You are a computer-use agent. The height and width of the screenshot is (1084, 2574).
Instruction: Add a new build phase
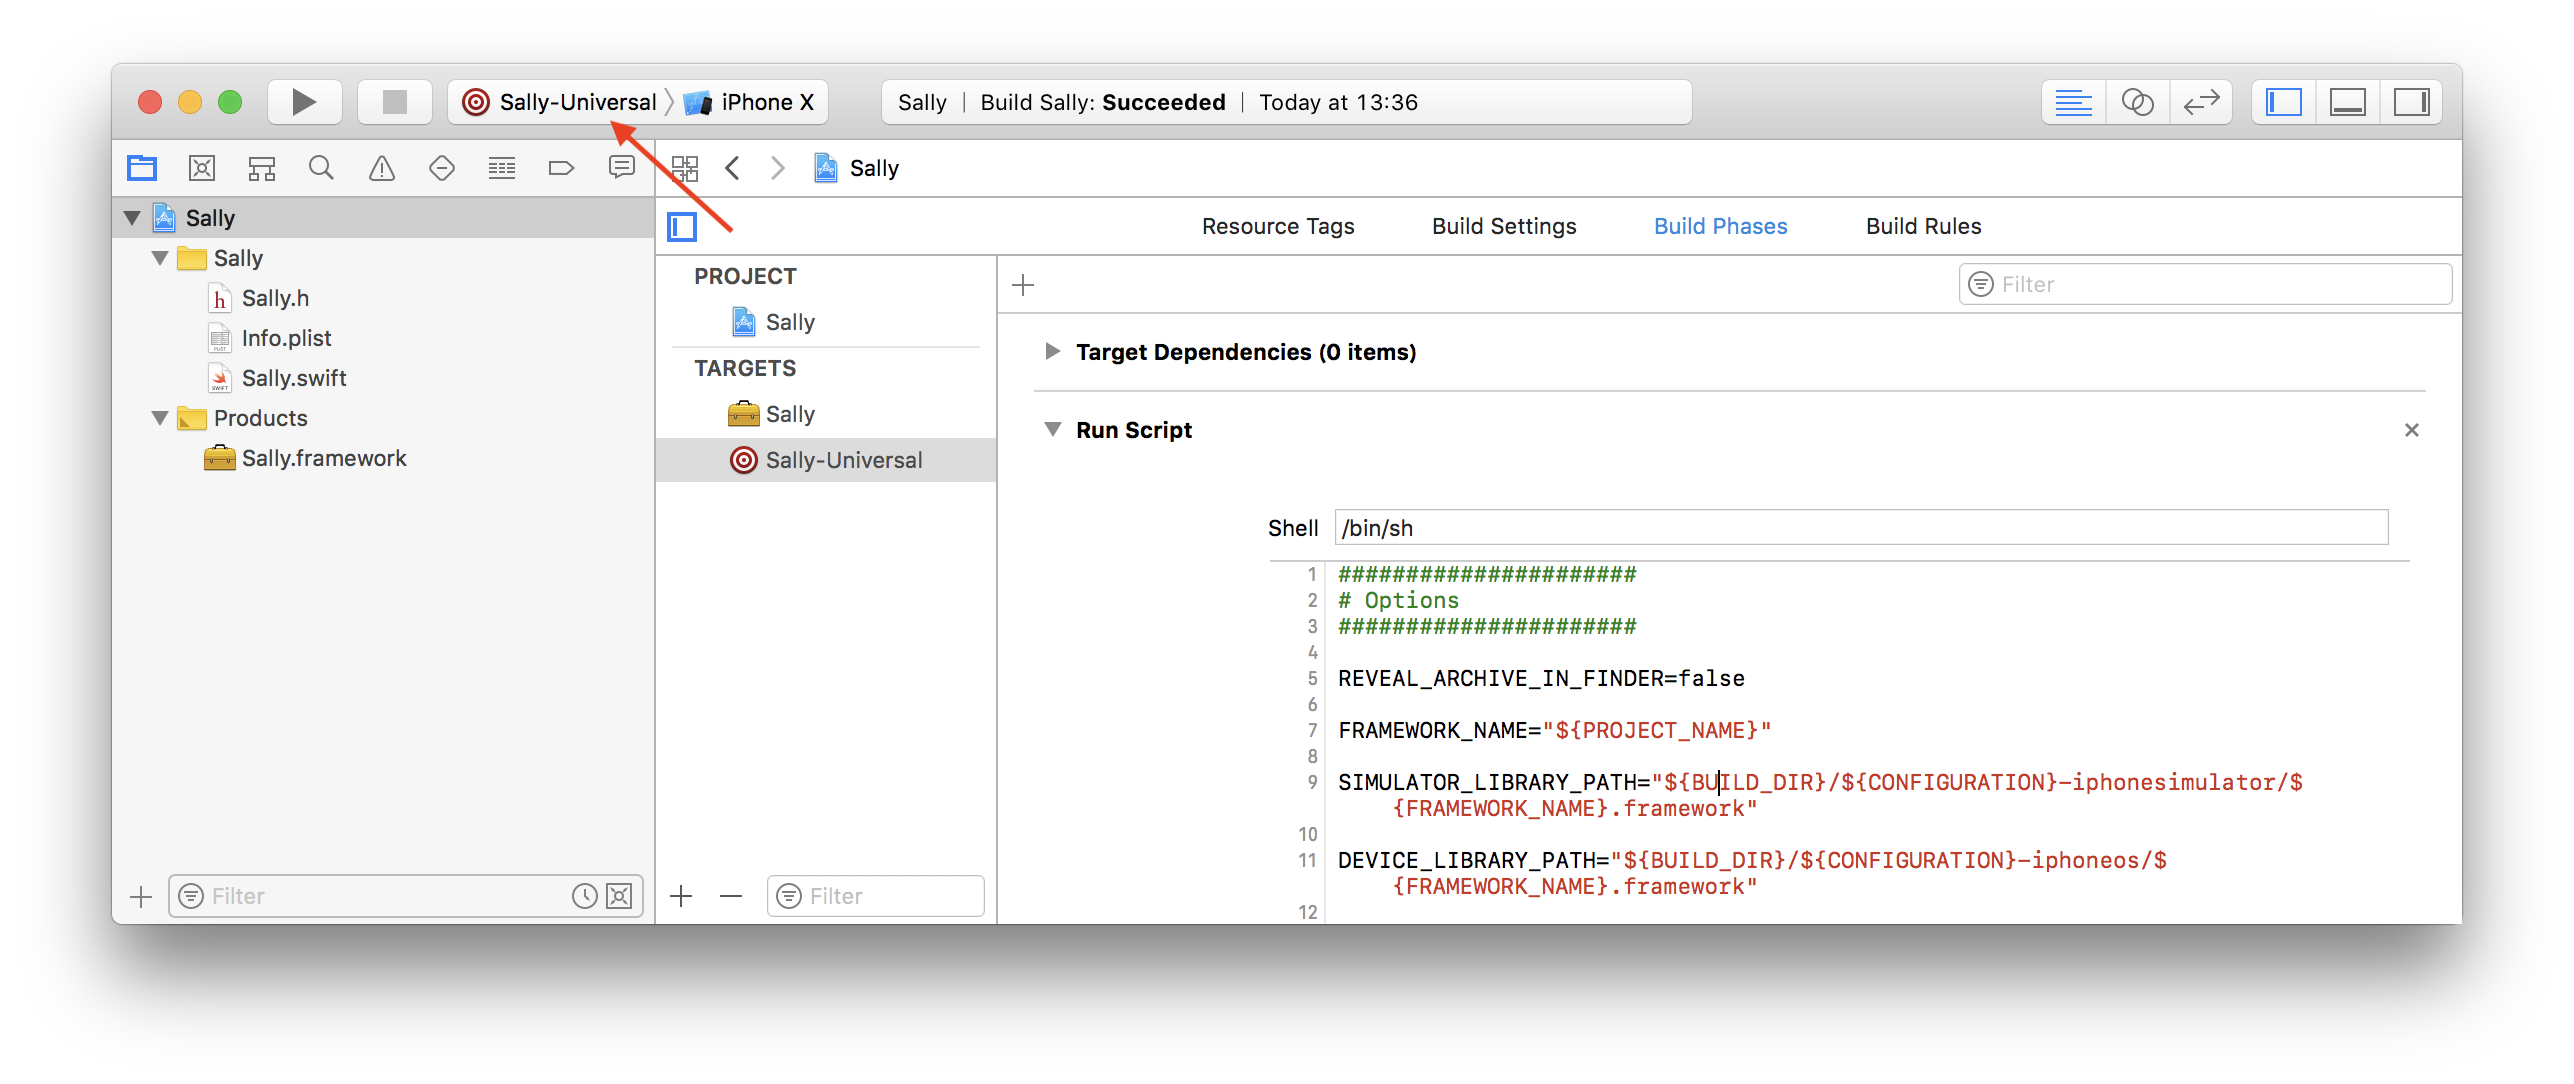pos(1023,285)
